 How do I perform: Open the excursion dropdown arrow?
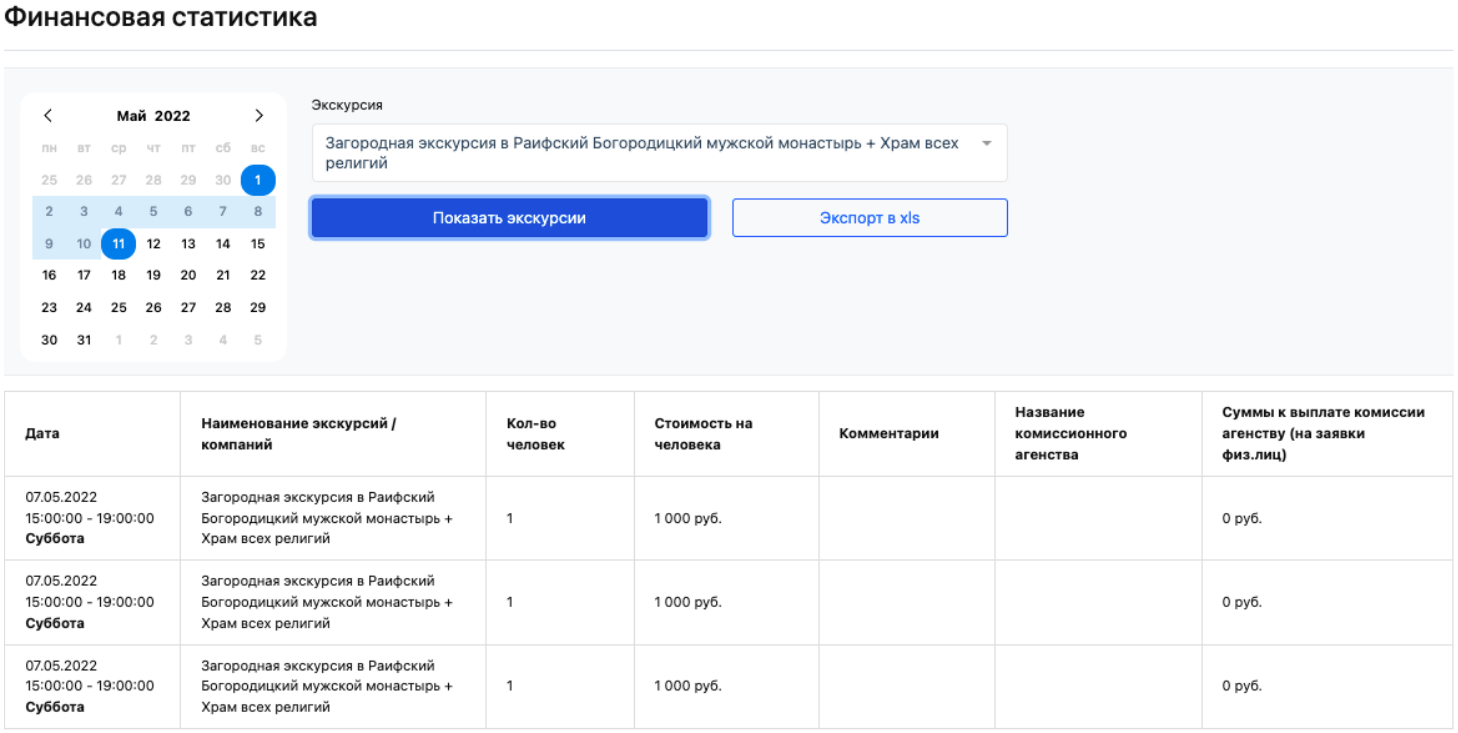987,144
